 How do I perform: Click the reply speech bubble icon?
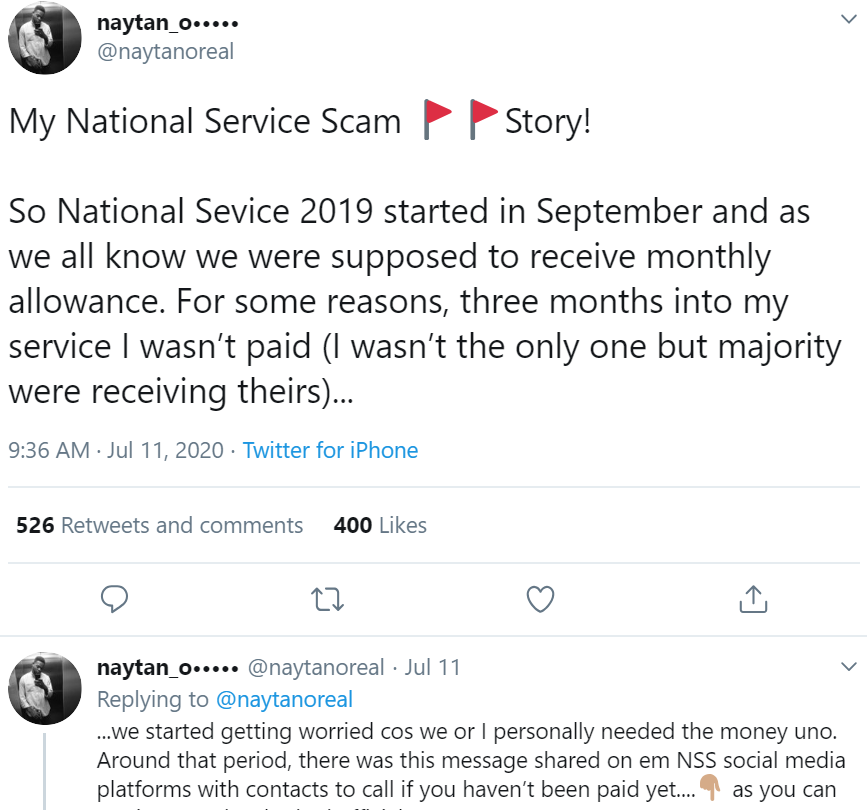115,598
